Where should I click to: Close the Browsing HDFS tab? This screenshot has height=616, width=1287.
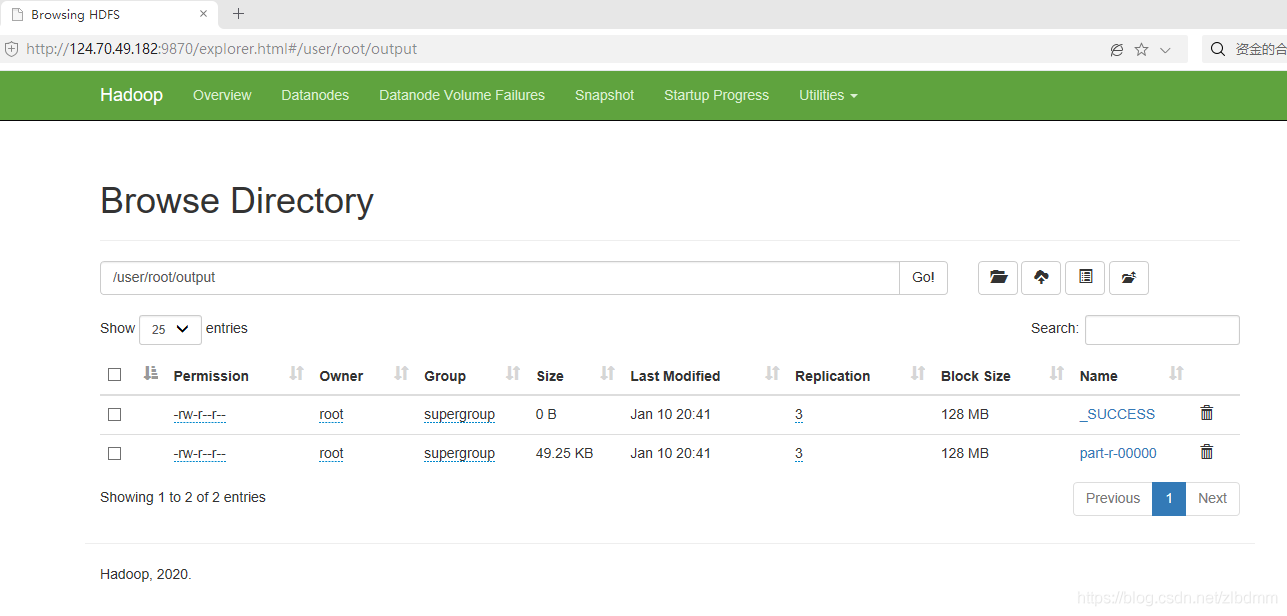[x=204, y=14]
